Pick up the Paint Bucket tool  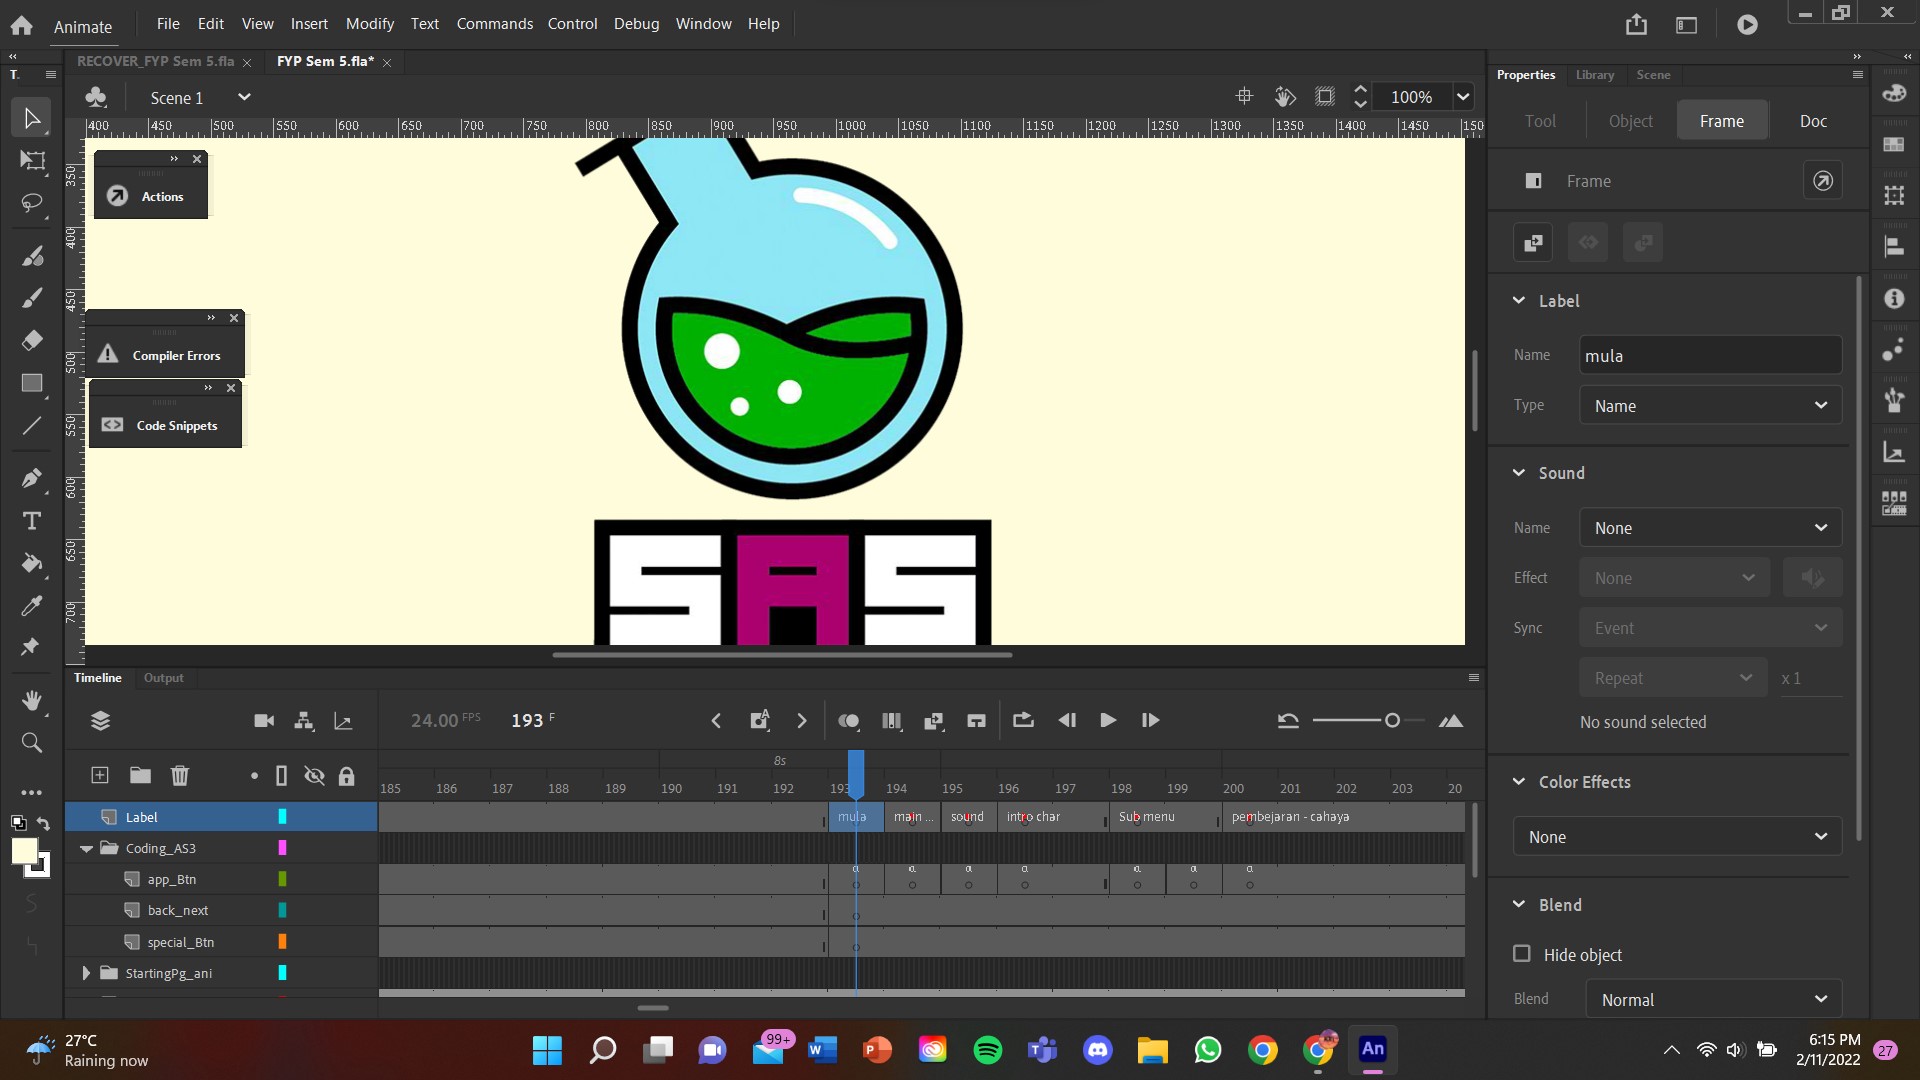pos(32,565)
